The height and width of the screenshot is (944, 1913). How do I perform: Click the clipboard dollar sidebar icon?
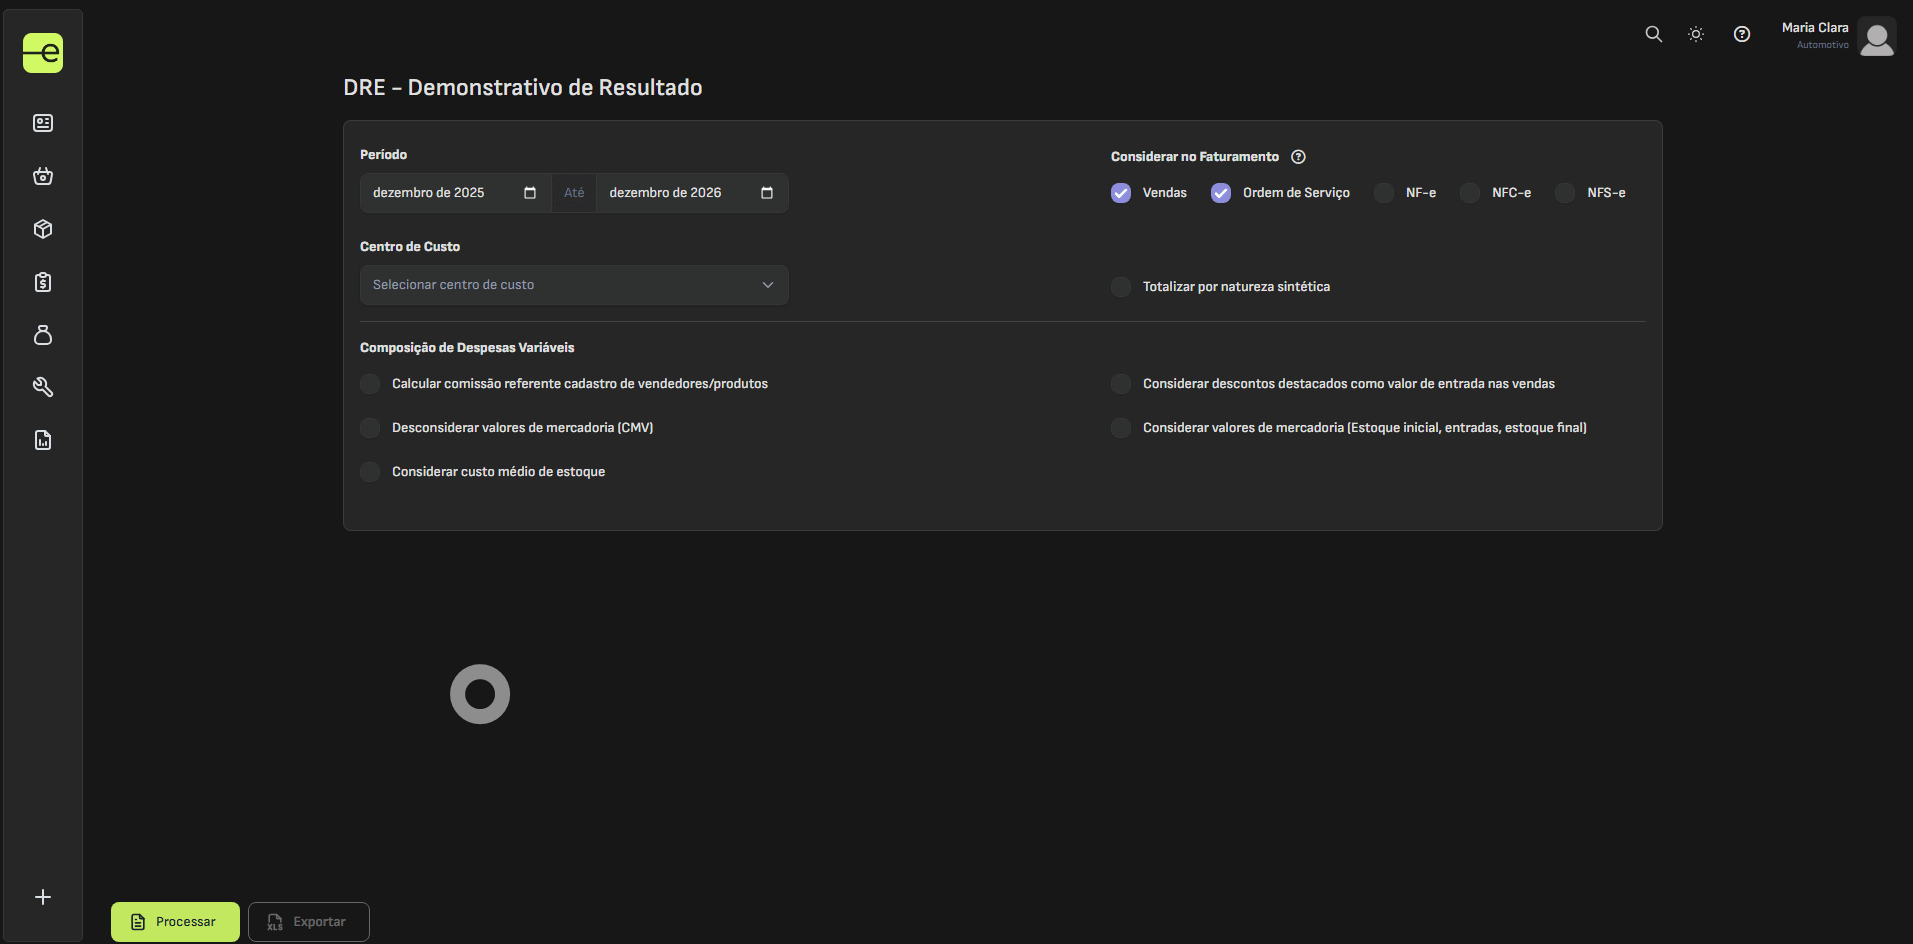(x=43, y=282)
